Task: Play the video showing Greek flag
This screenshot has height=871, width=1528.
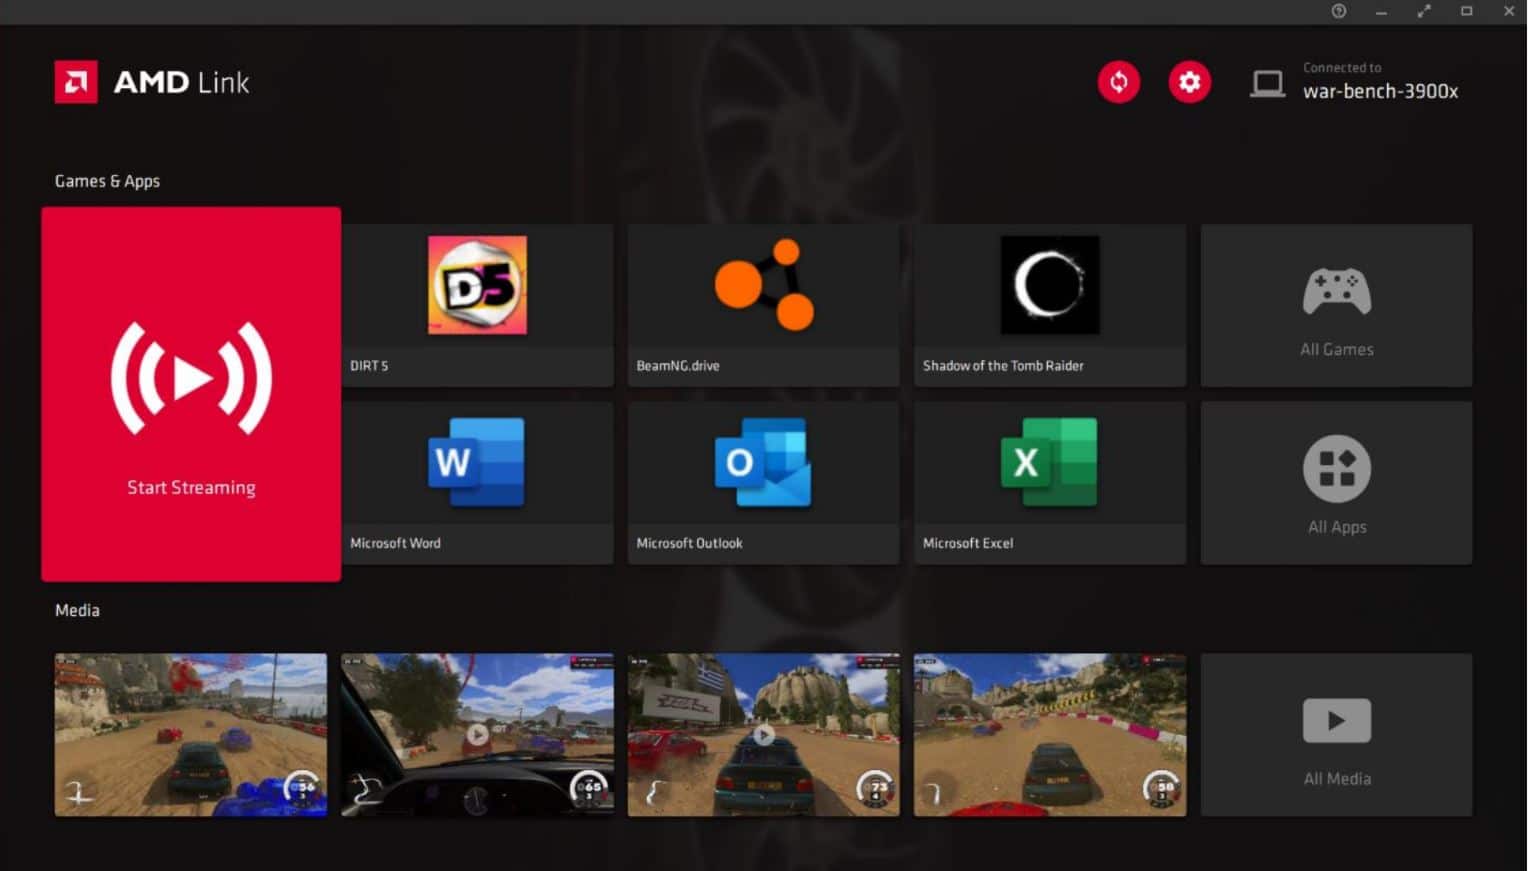Action: click(763, 735)
